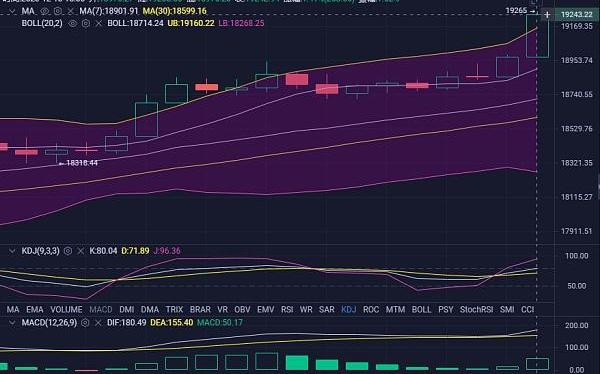This screenshot has width=600, height=374.
Task: Remove the MA indicator with X
Action: [71, 11]
